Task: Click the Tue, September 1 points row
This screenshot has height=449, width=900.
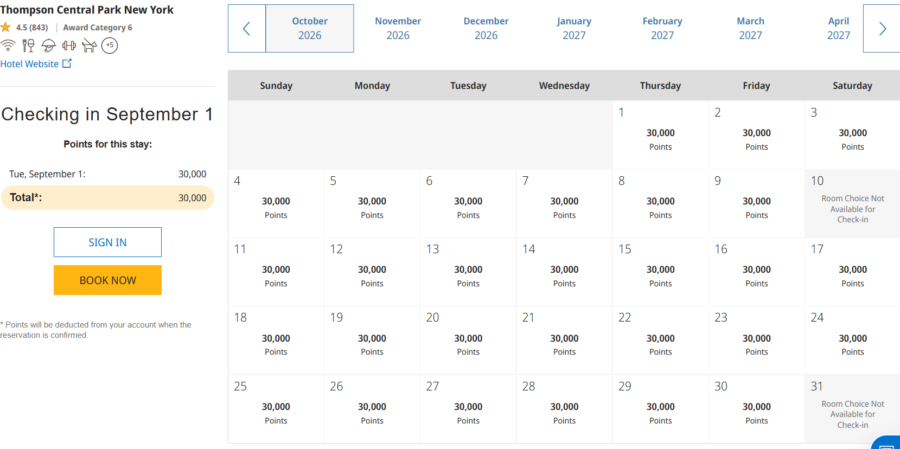Action: [x=108, y=174]
